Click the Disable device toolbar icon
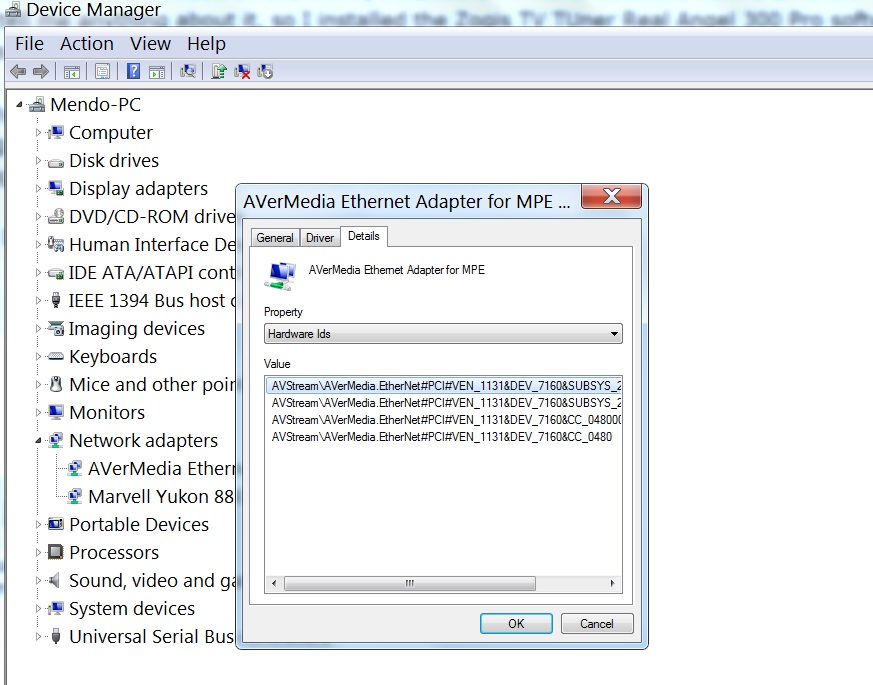The height and width of the screenshot is (685, 873). click(x=265, y=71)
